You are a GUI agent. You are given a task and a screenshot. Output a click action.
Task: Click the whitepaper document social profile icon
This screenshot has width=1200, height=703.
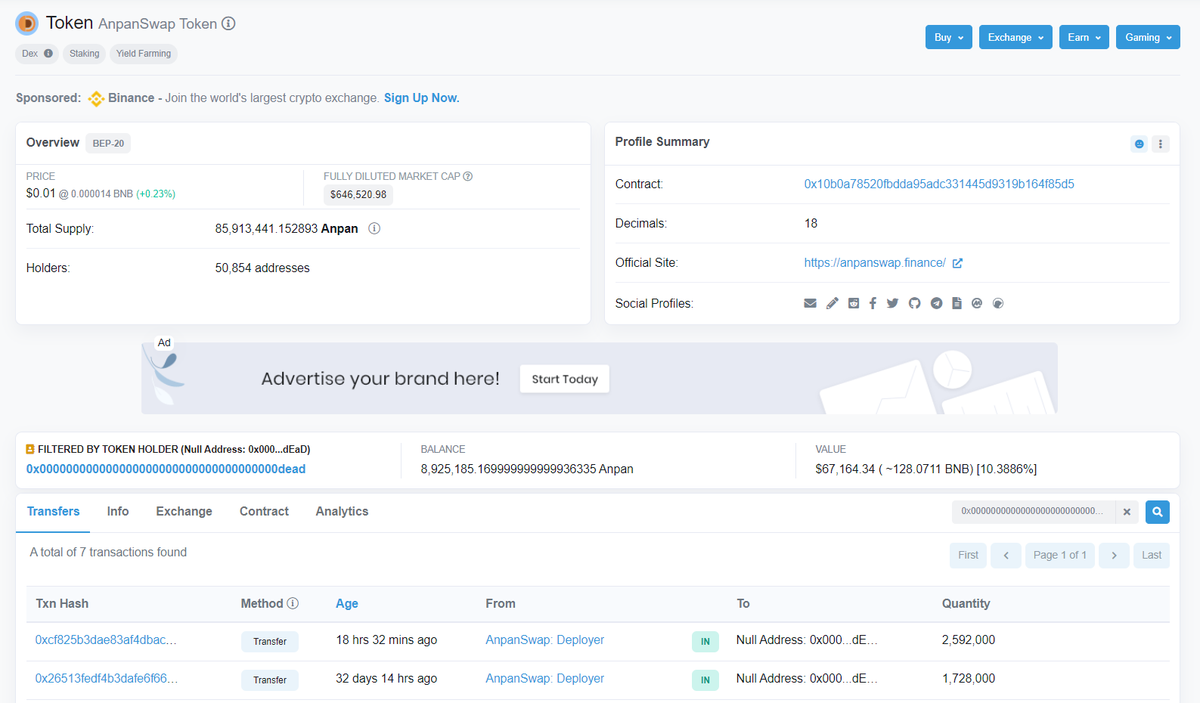957,303
